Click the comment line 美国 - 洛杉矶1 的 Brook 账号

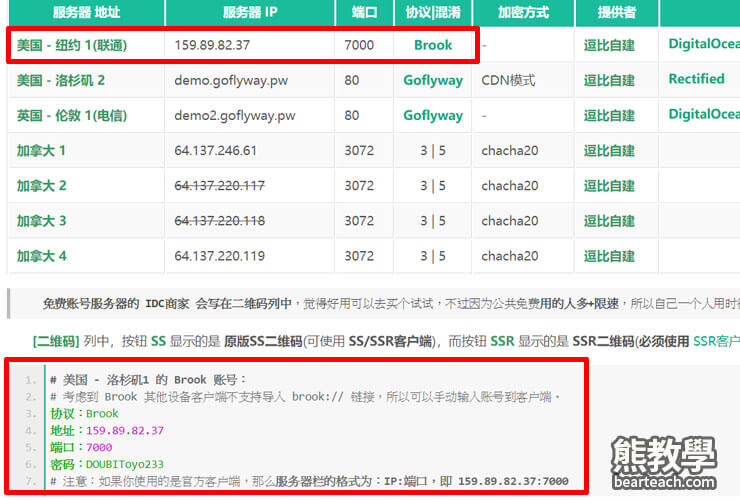pyautogui.click(x=148, y=380)
